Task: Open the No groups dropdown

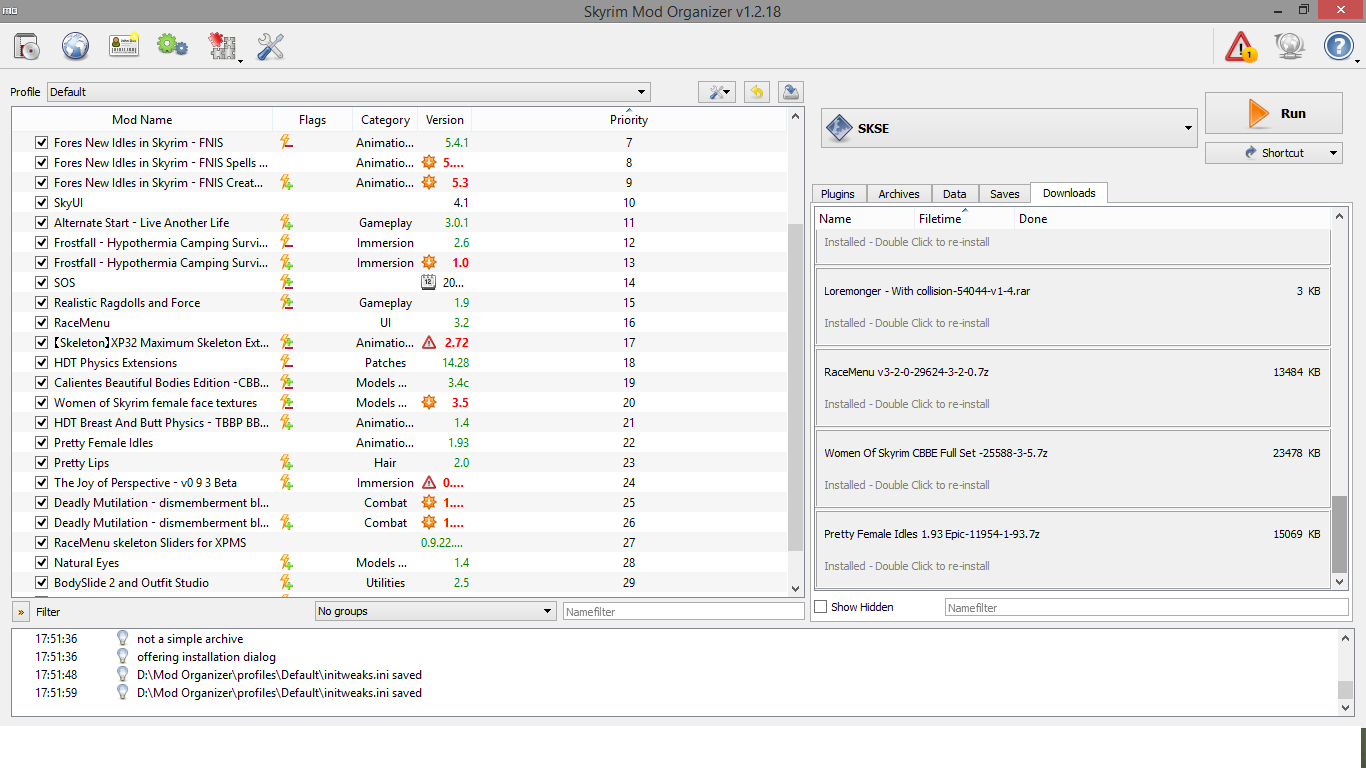Action: point(434,611)
